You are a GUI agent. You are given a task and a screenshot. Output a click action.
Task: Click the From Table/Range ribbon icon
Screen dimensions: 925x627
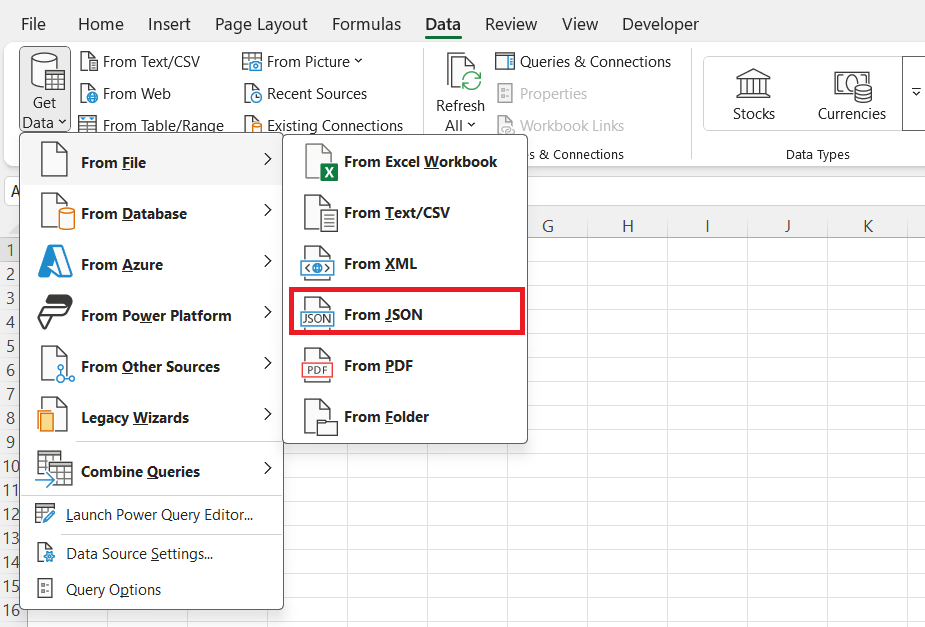pos(88,124)
